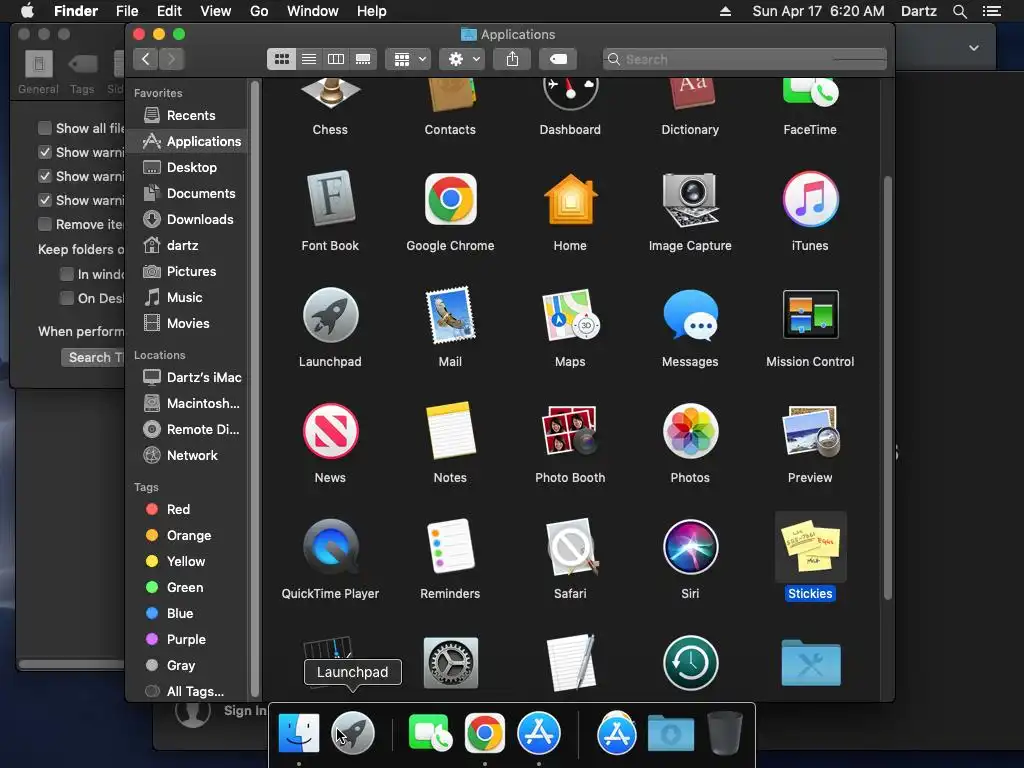Select the Stickies app icon
The image size is (1024, 768).
[x=810, y=547]
